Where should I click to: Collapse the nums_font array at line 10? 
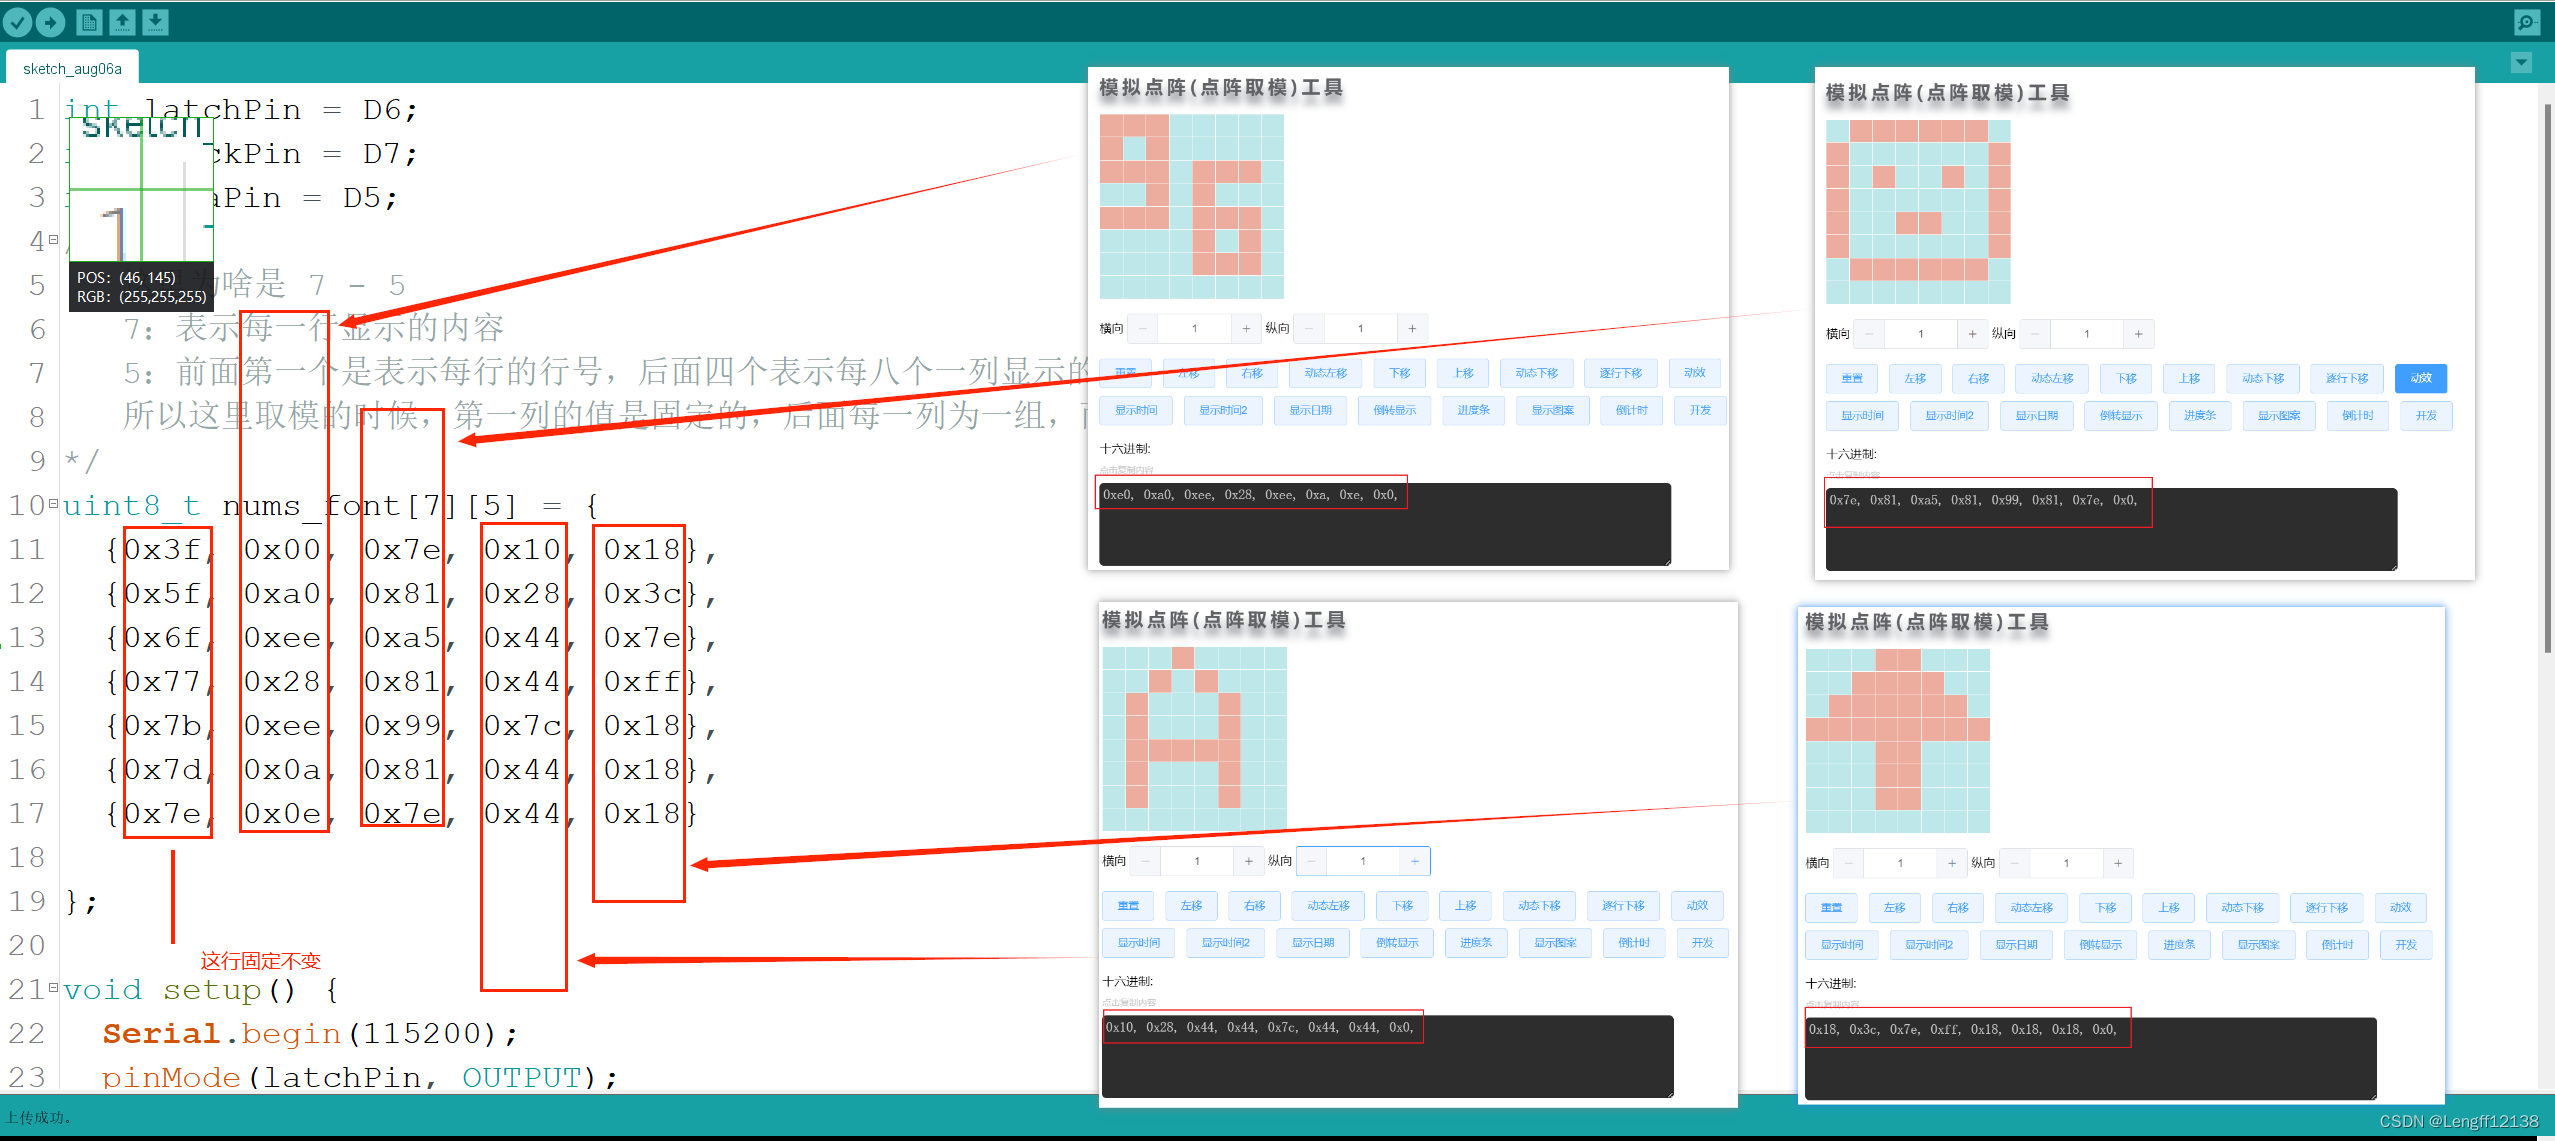pos(53,504)
